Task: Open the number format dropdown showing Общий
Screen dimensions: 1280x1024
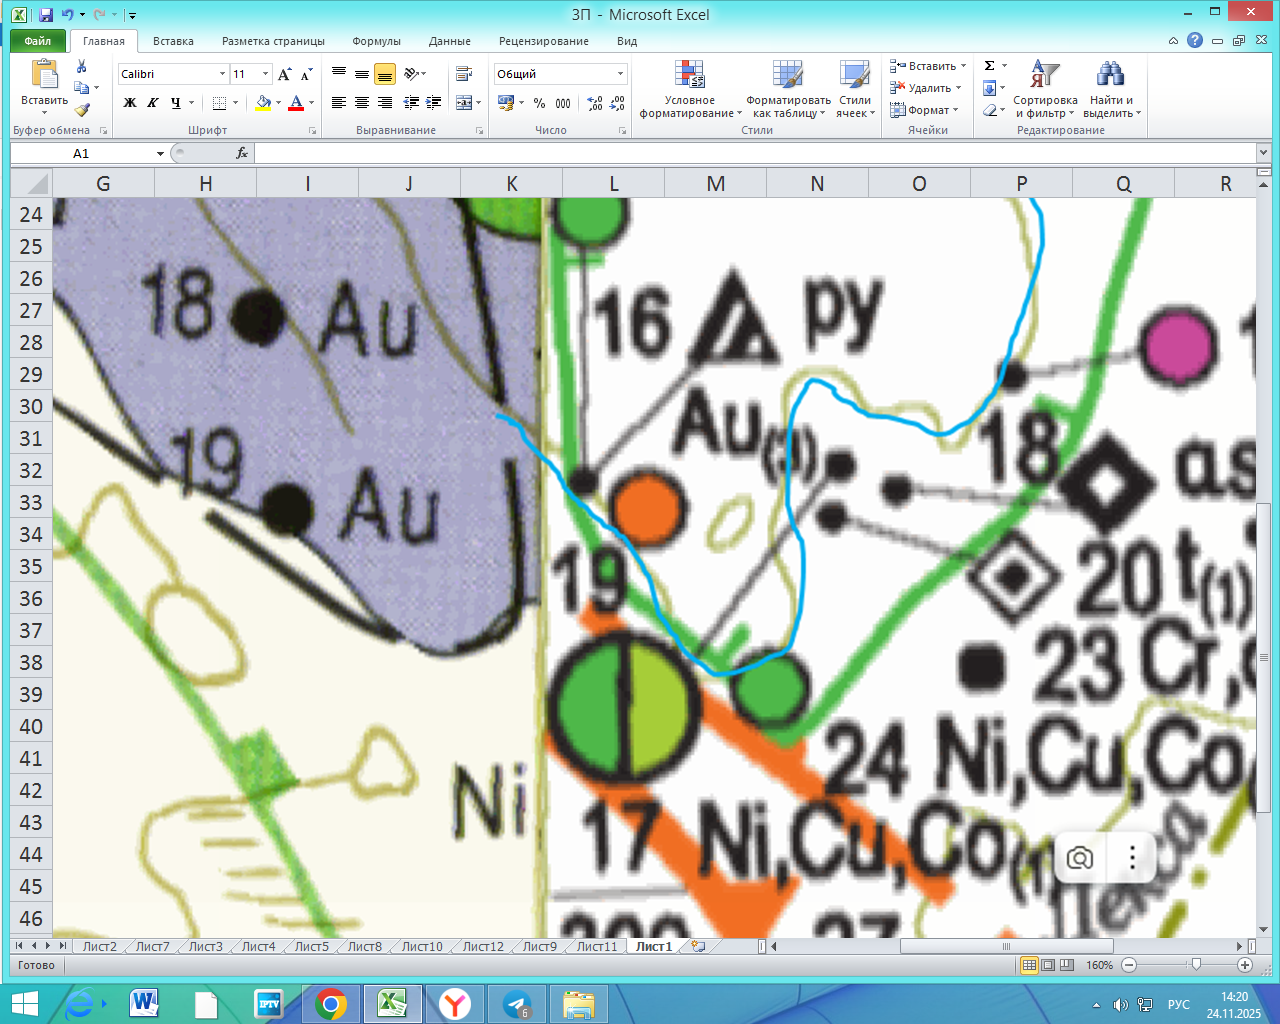Action: click(620, 74)
